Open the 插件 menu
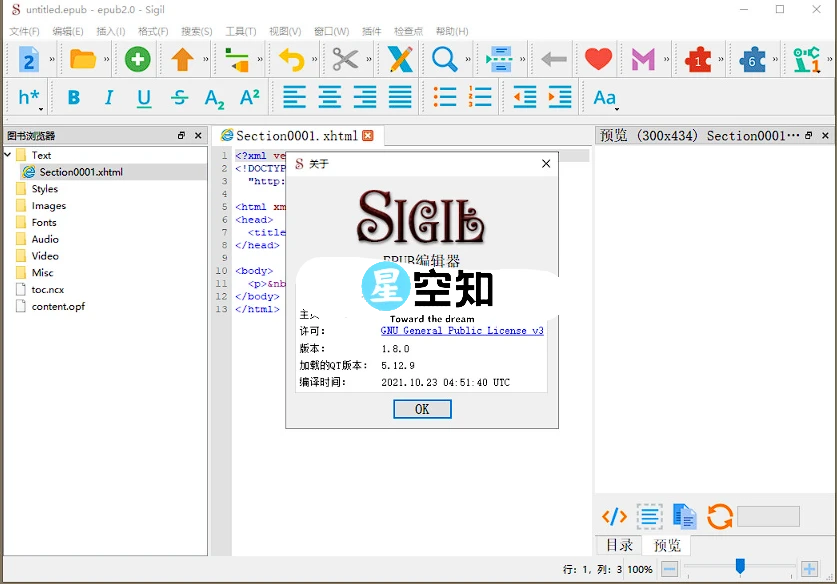Screen dimensions: 837x584 point(371,31)
